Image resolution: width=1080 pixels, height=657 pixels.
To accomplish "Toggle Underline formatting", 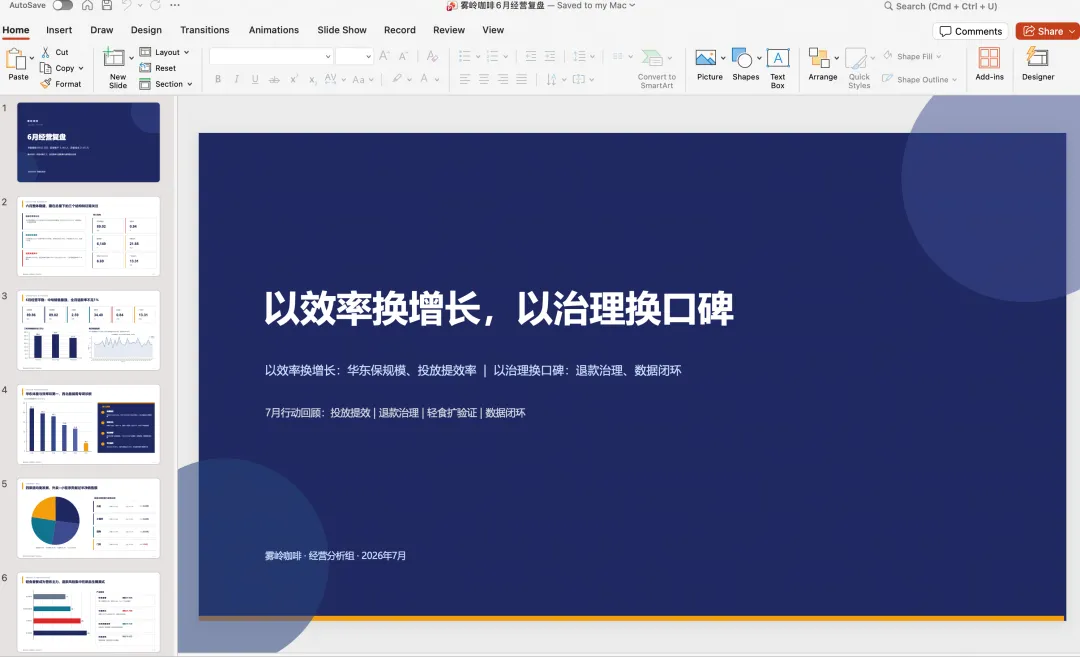I will coord(255,79).
